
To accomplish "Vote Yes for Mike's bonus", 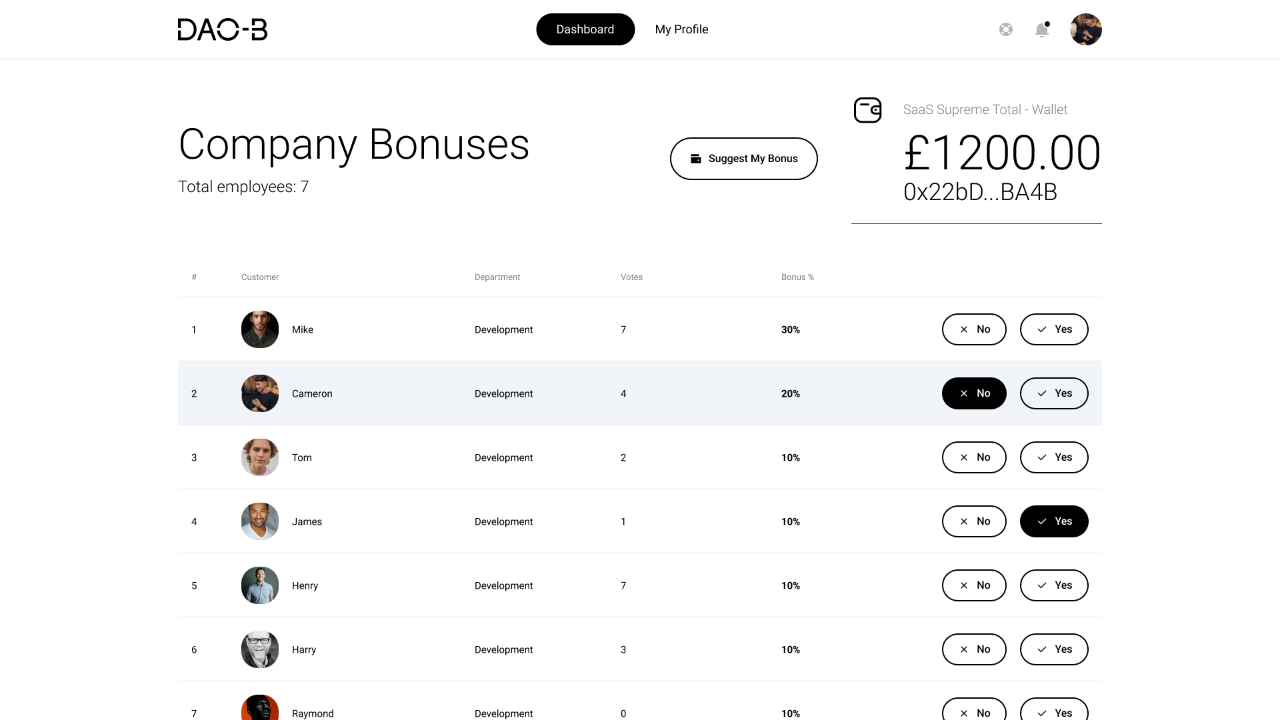I will coord(1054,329).
